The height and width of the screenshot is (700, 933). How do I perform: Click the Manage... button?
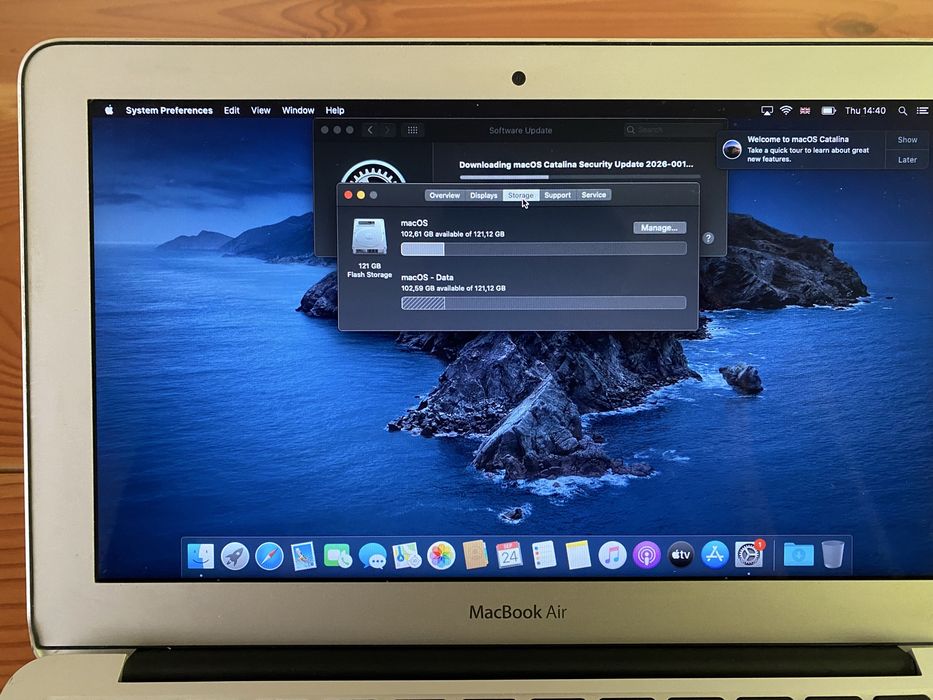coord(659,227)
